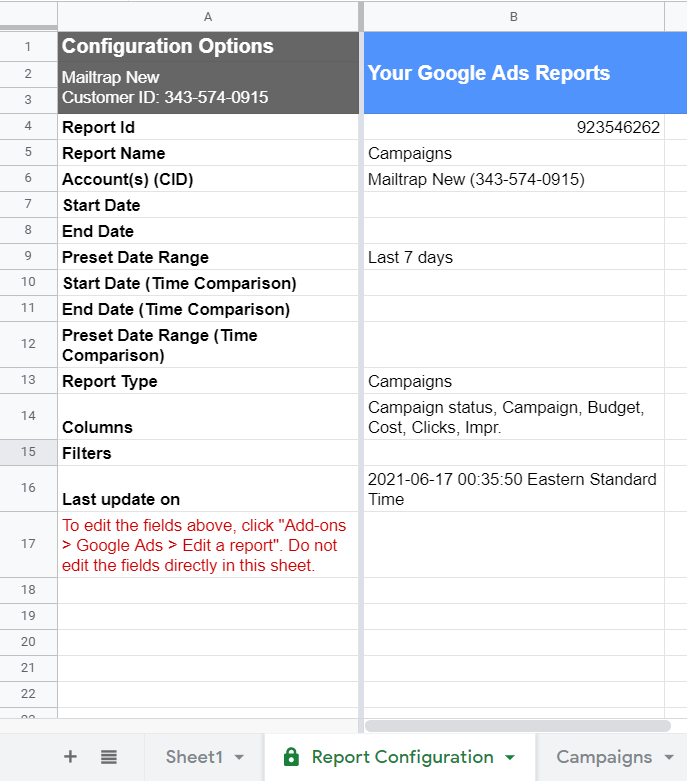Select the Campaigns value beside Report Name
687x781 pixels.
click(x=514, y=153)
